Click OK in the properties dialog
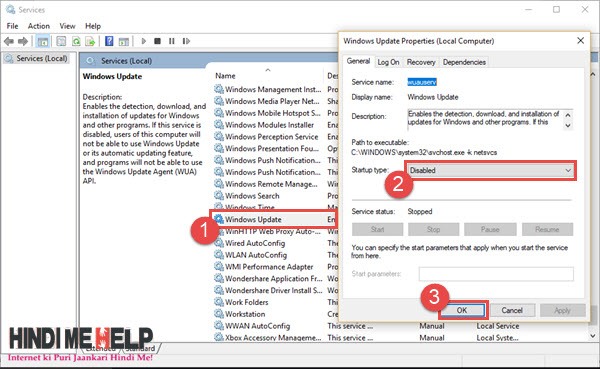This screenshot has height=369, width=600. pyautogui.click(x=462, y=310)
